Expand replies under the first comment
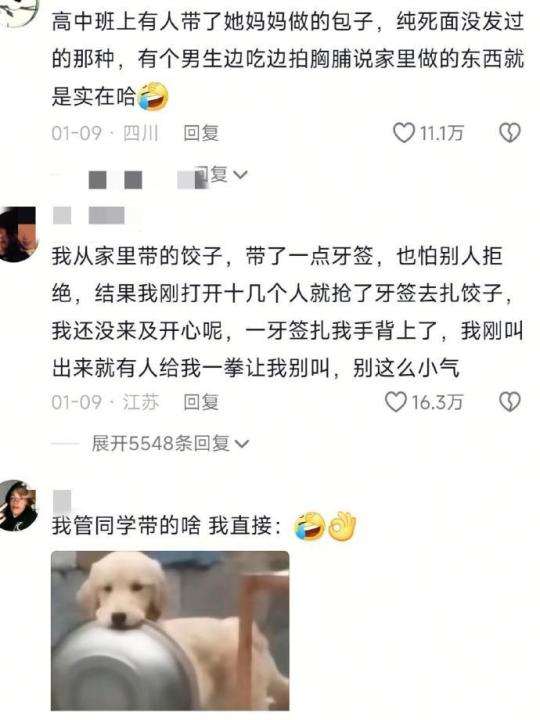 pos(220,174)
